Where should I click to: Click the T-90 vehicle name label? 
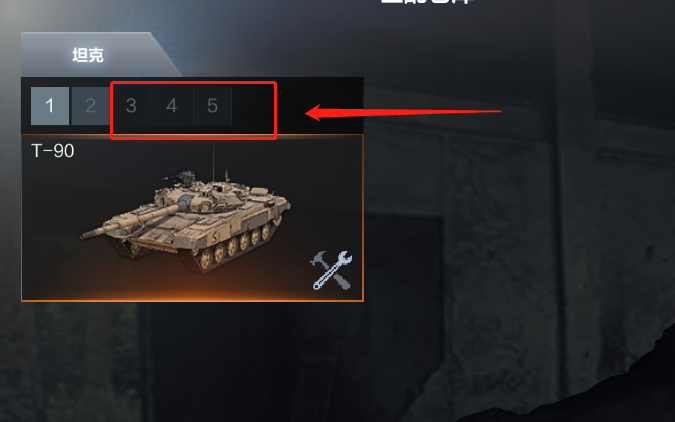(x=53, y=151)
